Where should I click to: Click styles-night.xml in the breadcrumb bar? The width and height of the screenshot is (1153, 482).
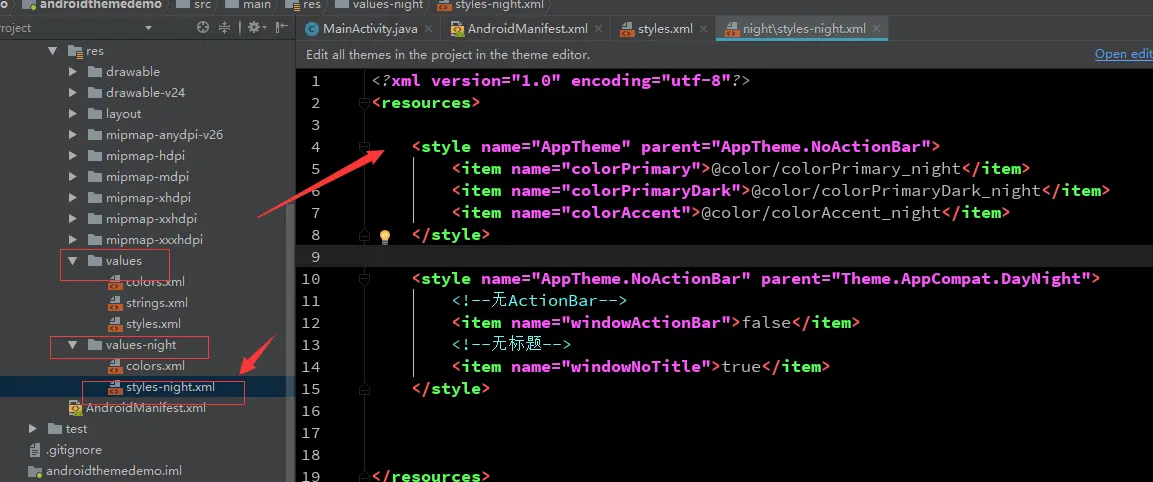click(500, 5)
